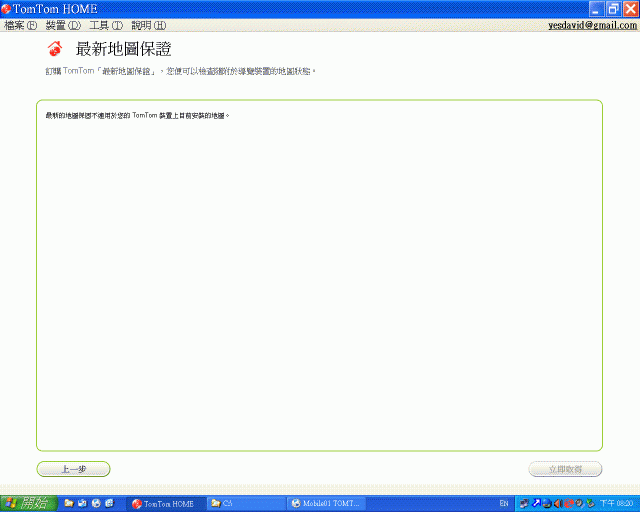The width and height of the screenshot is (640, 512).
Task: Click the gray round tray icon
Action: pos(579,503)
